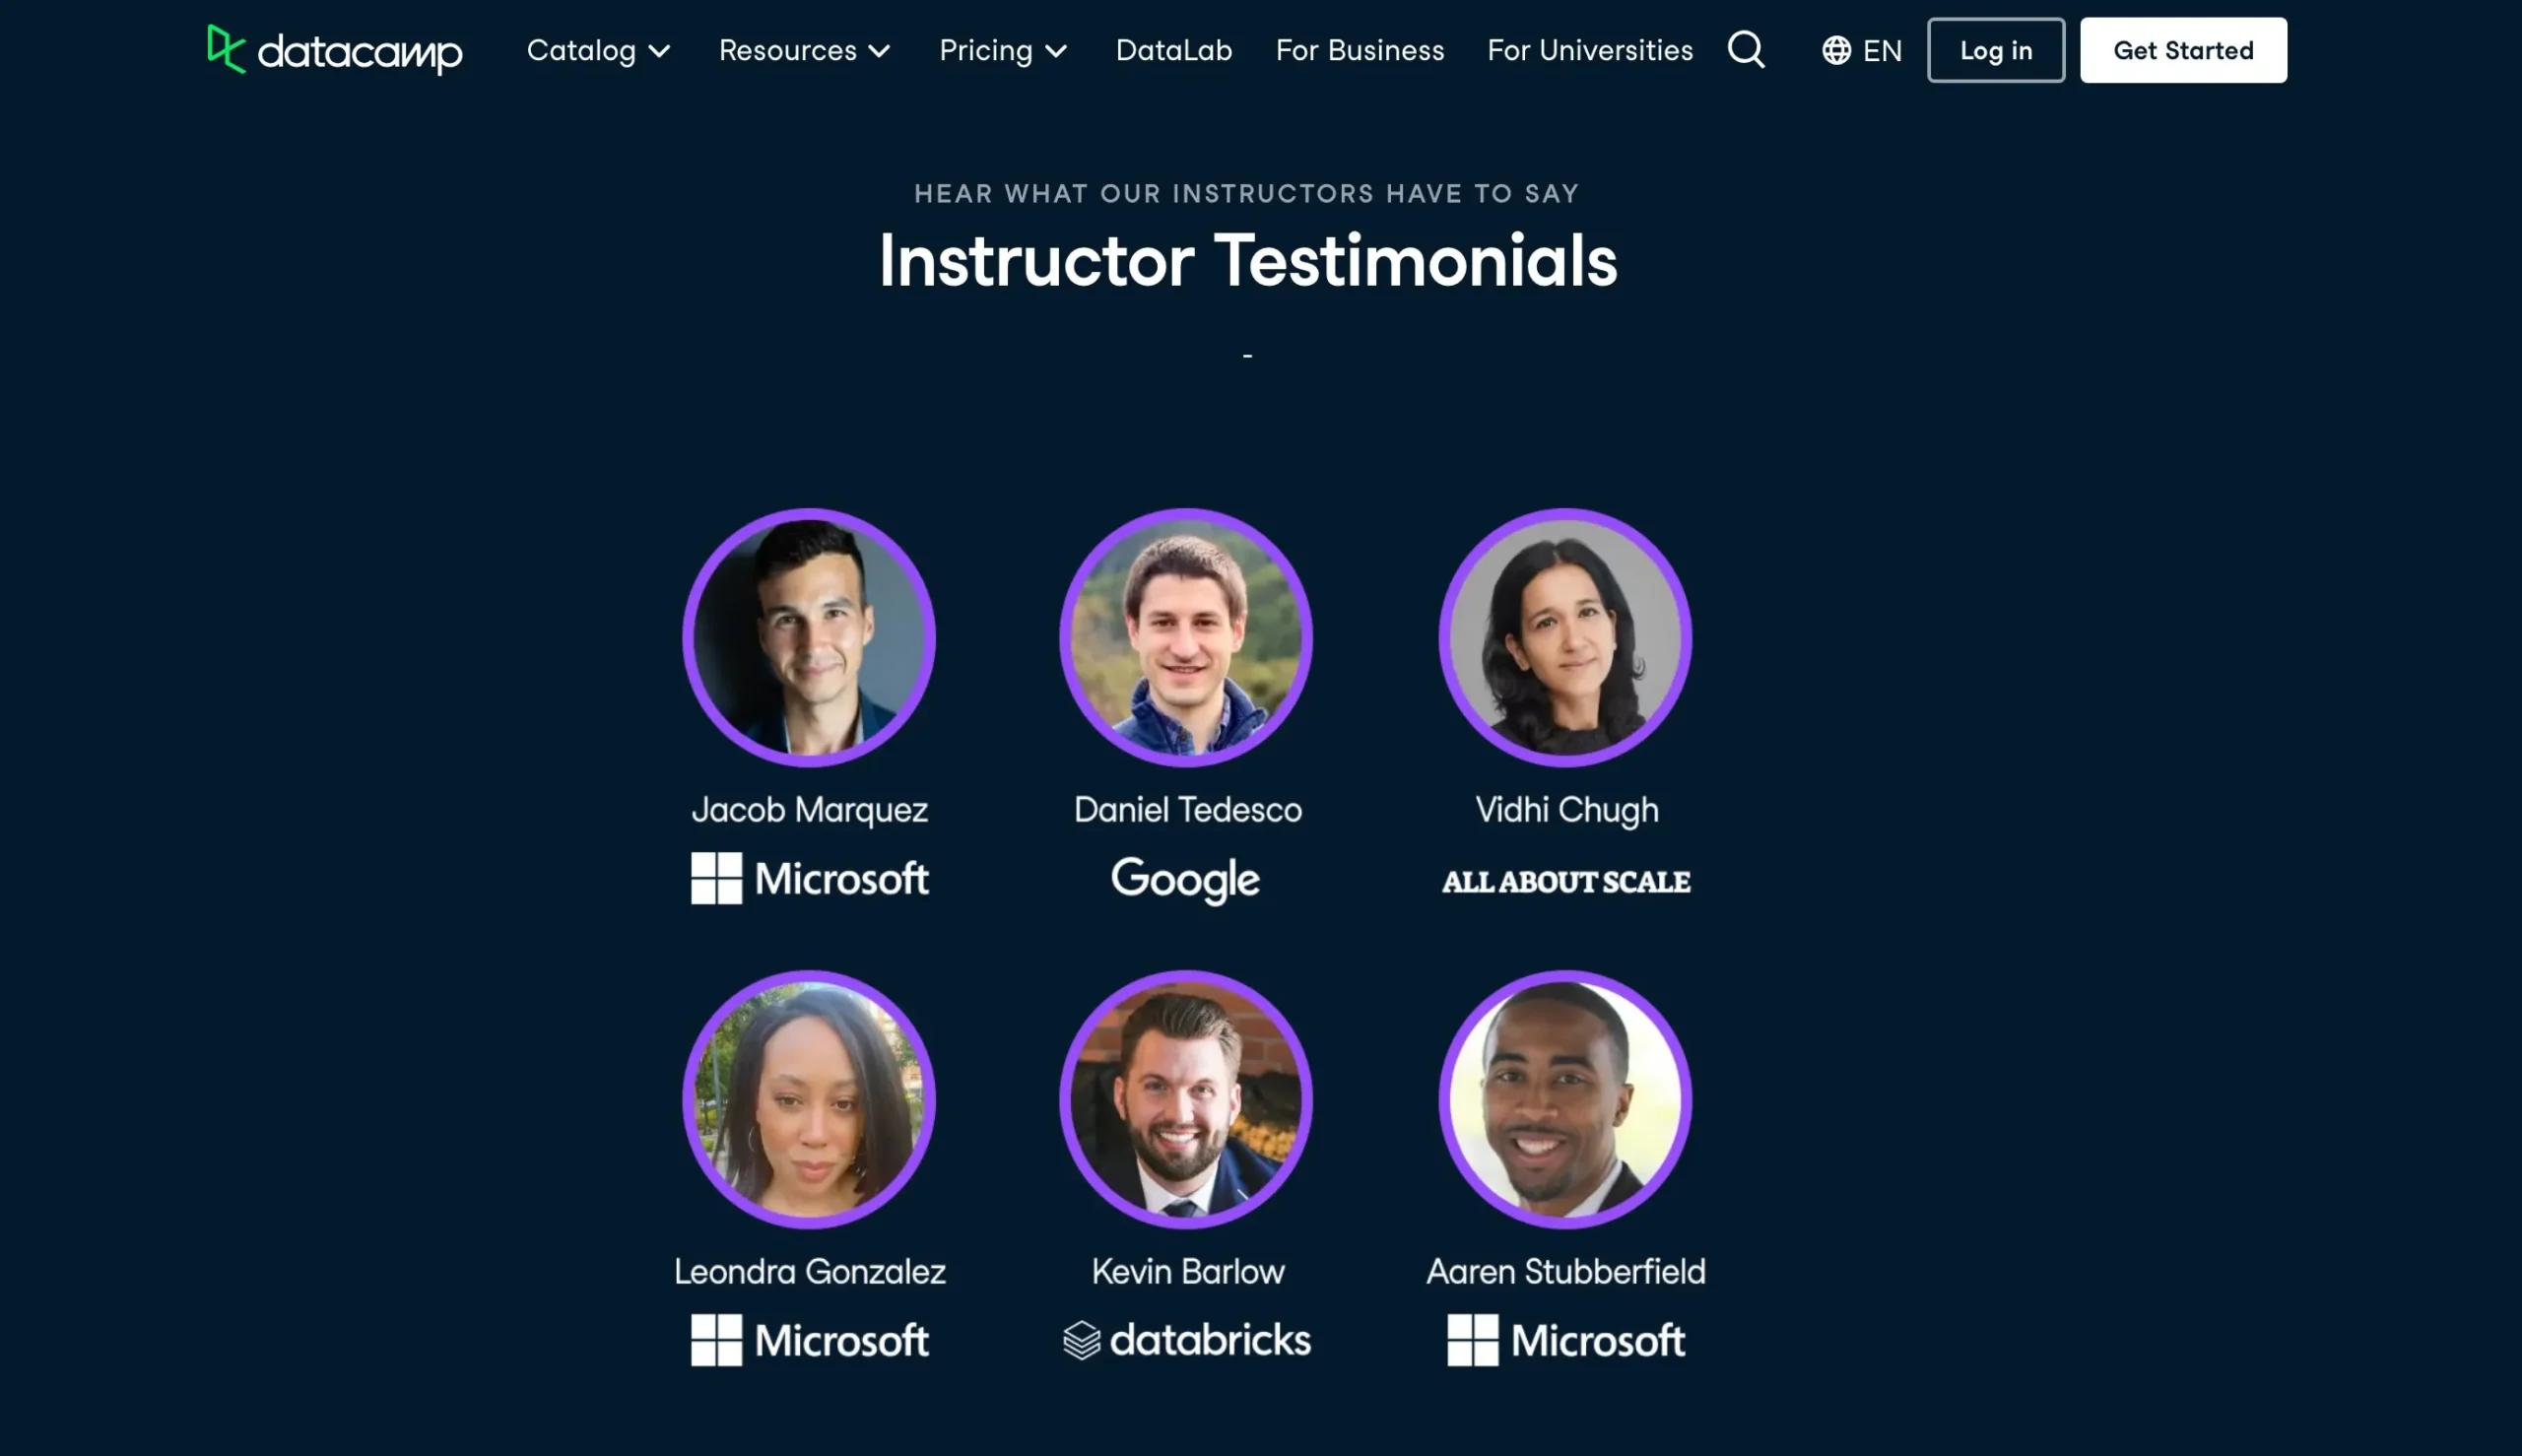2522x1456 pixels.
Task: Click Jacob Marquez profile thumbnail
Action: (x=808, y=636)
